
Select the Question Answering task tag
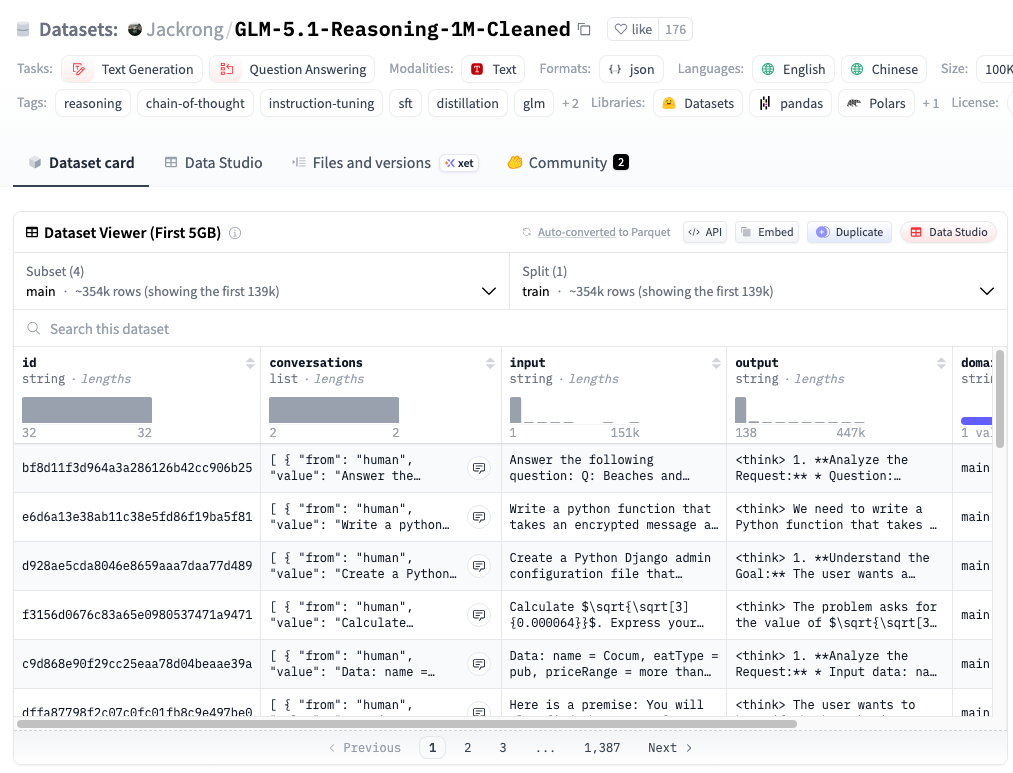click(x=292, y=69)
